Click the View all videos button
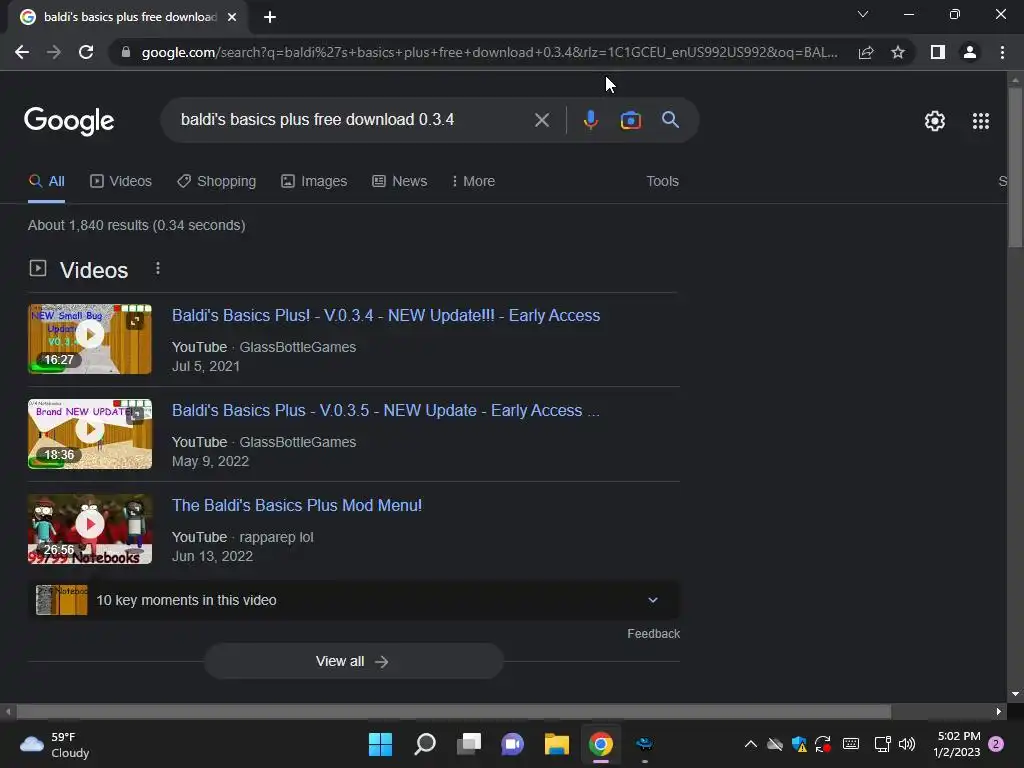The image size is (1024, 768). tap(353, 662)
